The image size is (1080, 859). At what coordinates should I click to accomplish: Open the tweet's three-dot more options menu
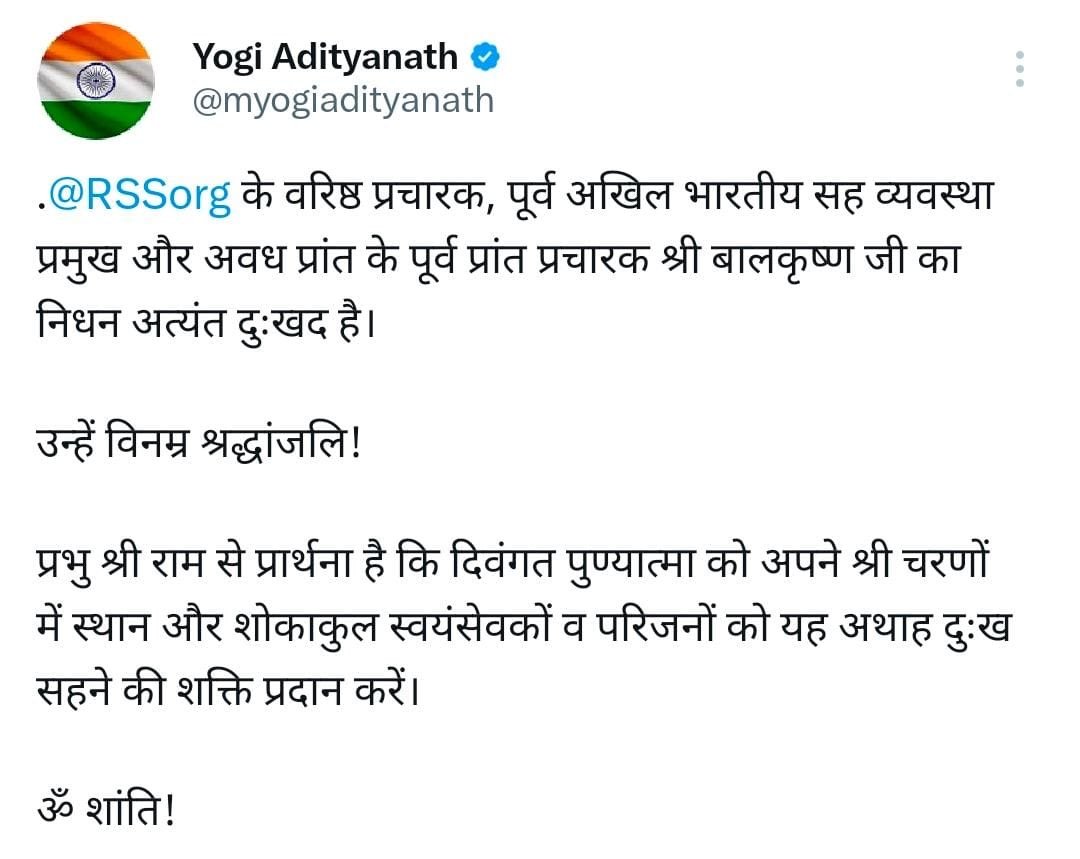tap(1019, 69)
